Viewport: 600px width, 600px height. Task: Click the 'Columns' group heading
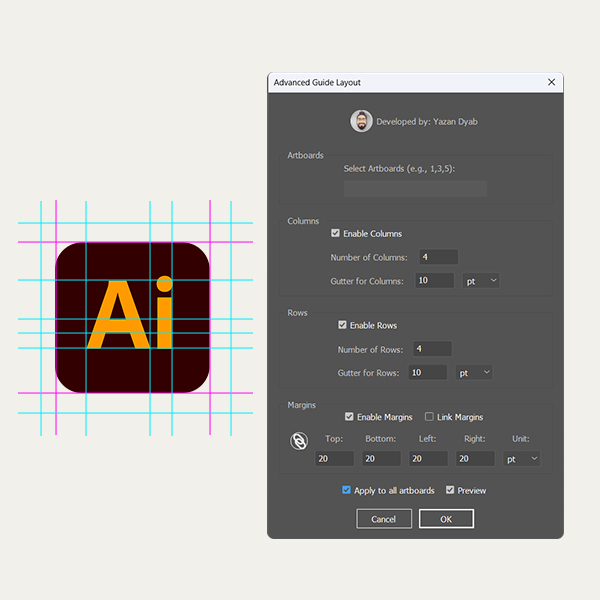point(303,221)
